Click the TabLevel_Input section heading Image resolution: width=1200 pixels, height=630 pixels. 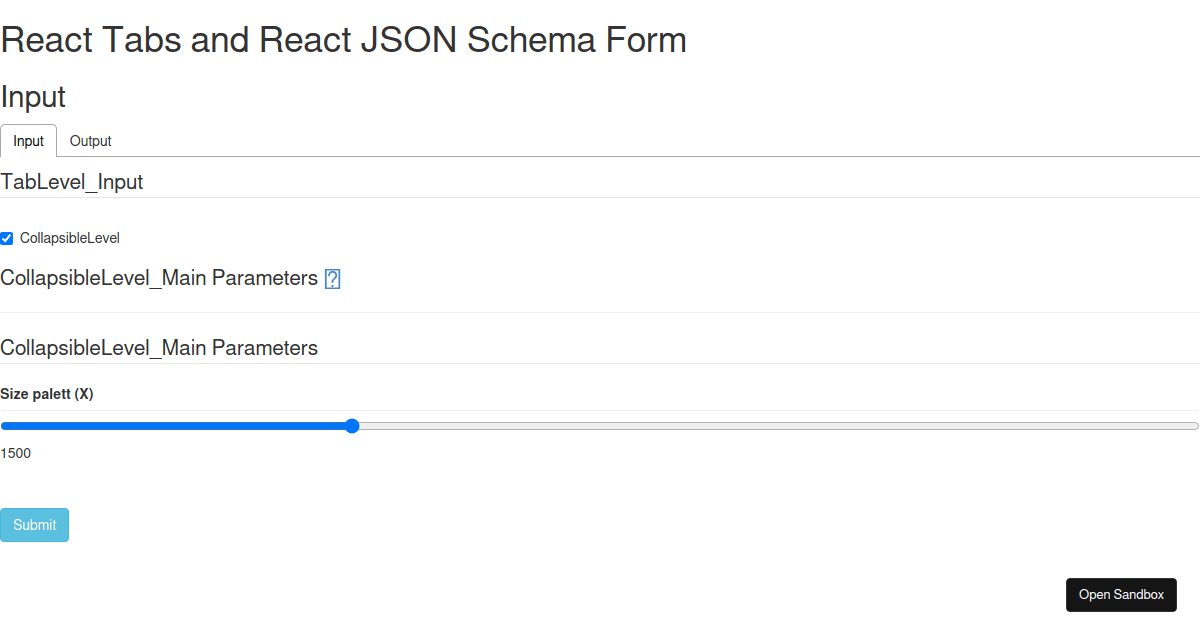[72, 182]
